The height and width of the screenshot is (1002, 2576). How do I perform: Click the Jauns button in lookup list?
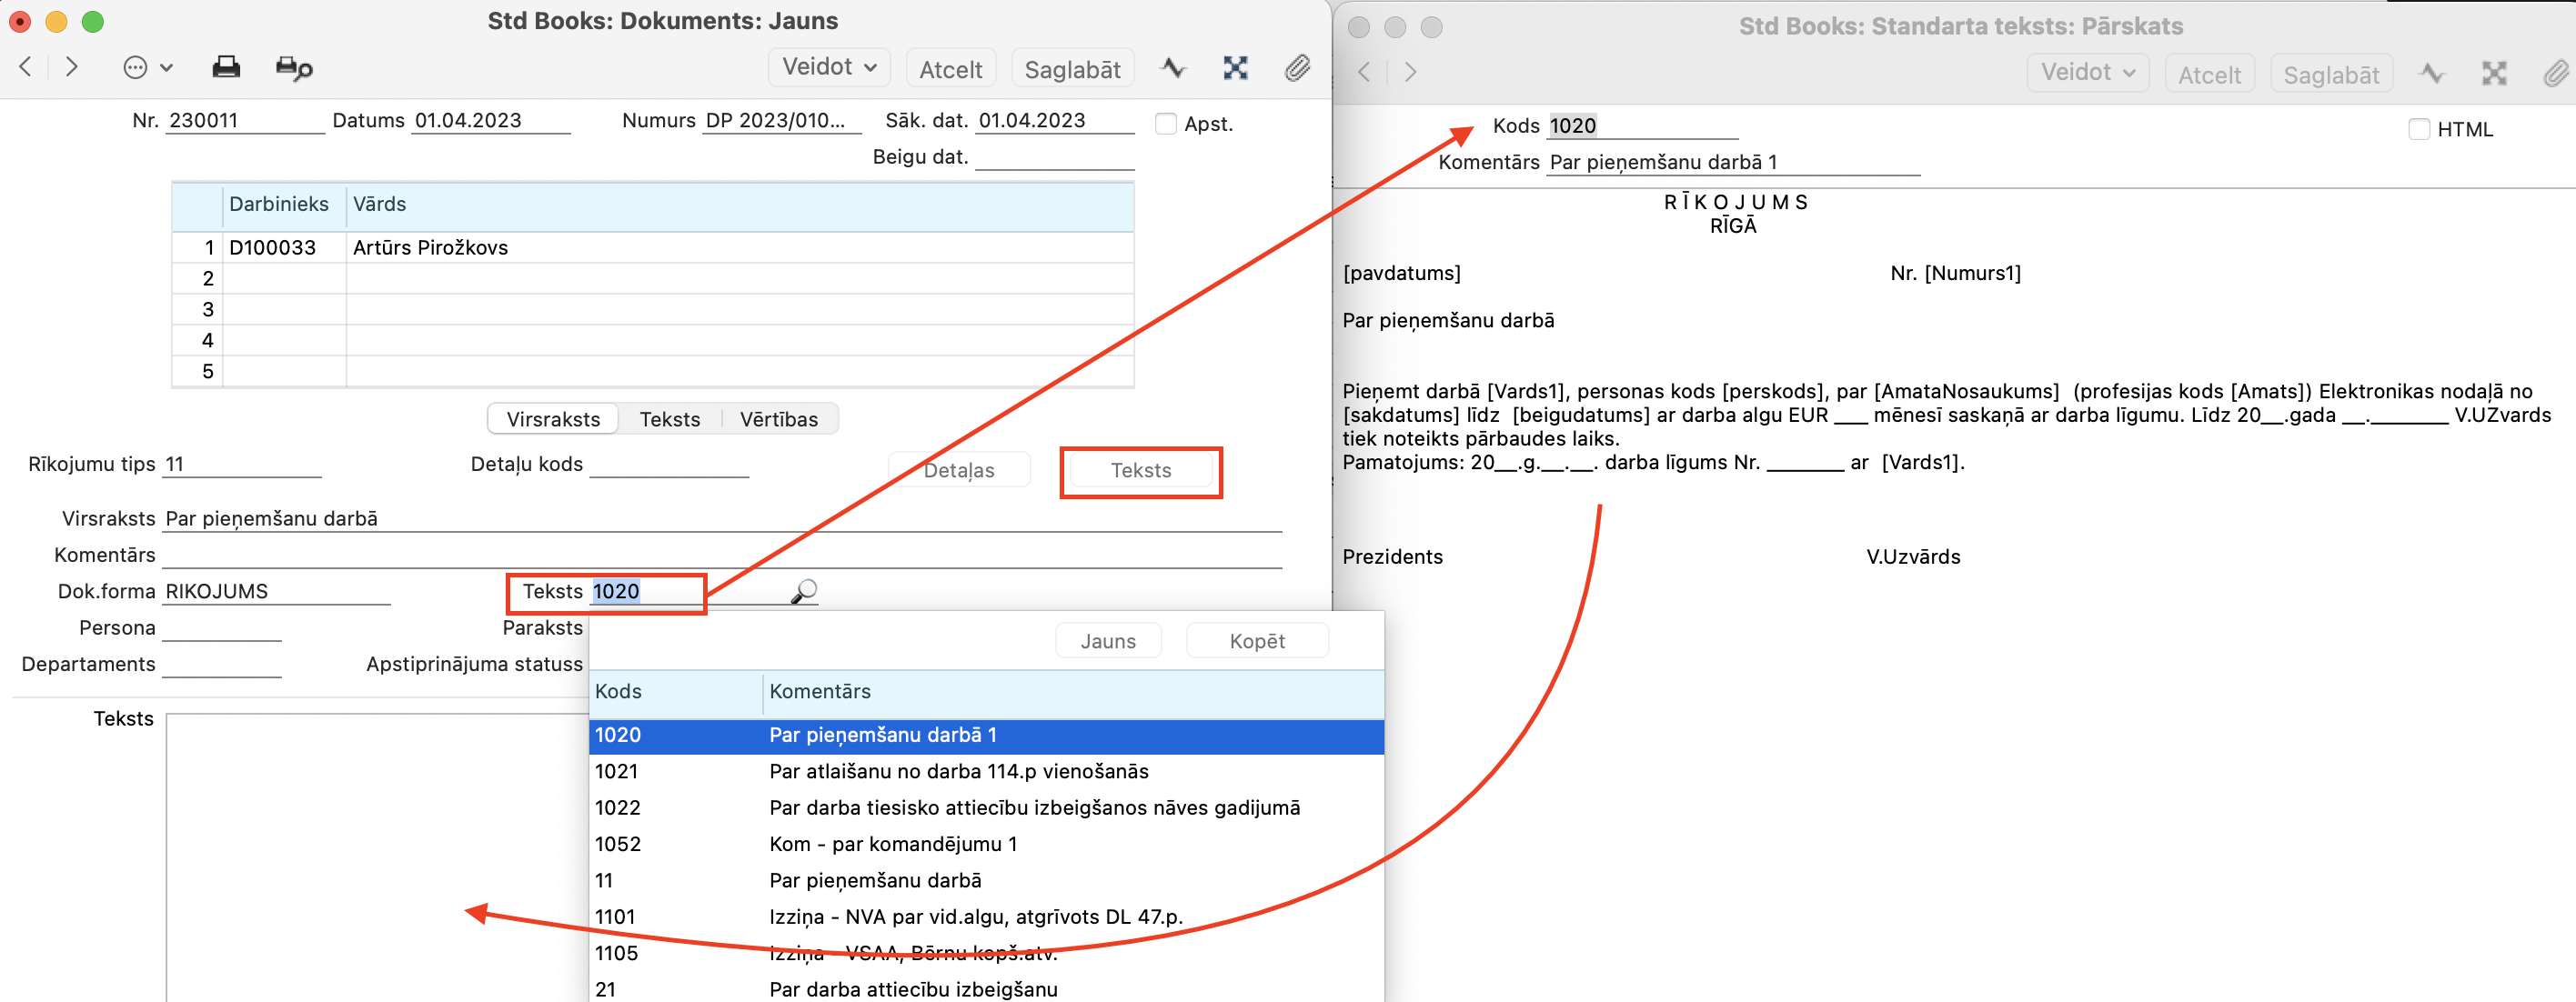click(1107, 641)
